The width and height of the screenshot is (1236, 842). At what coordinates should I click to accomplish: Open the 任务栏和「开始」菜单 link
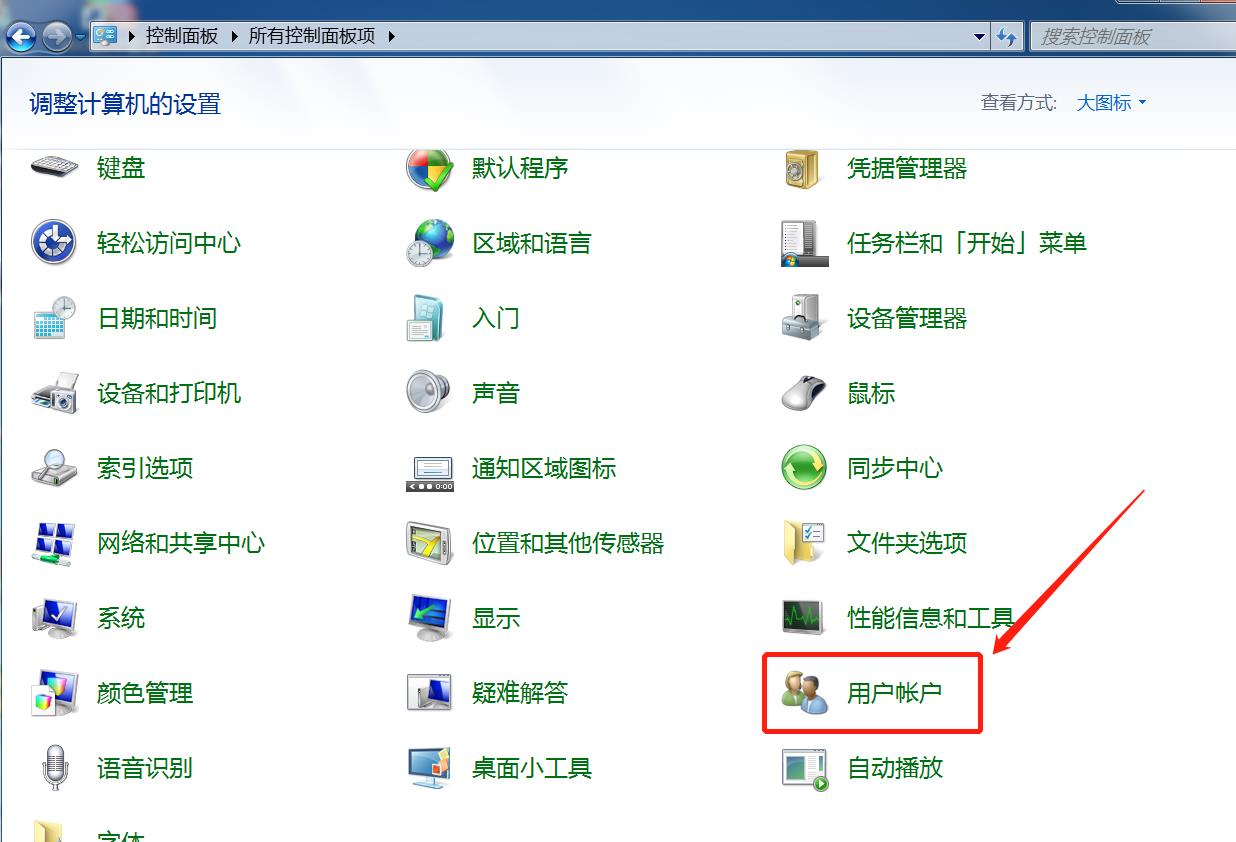point(967,243)
